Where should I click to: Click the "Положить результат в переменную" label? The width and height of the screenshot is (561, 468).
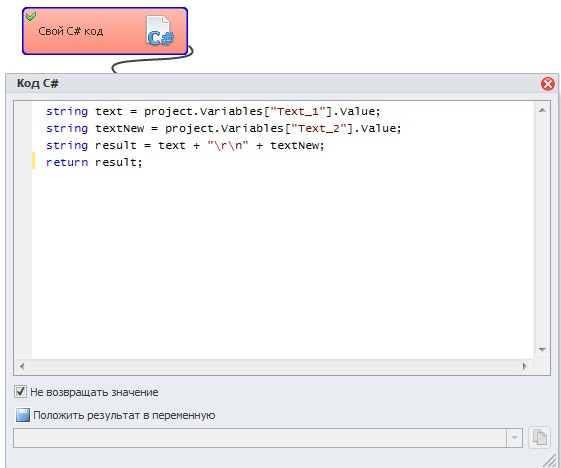click(124, 415)
